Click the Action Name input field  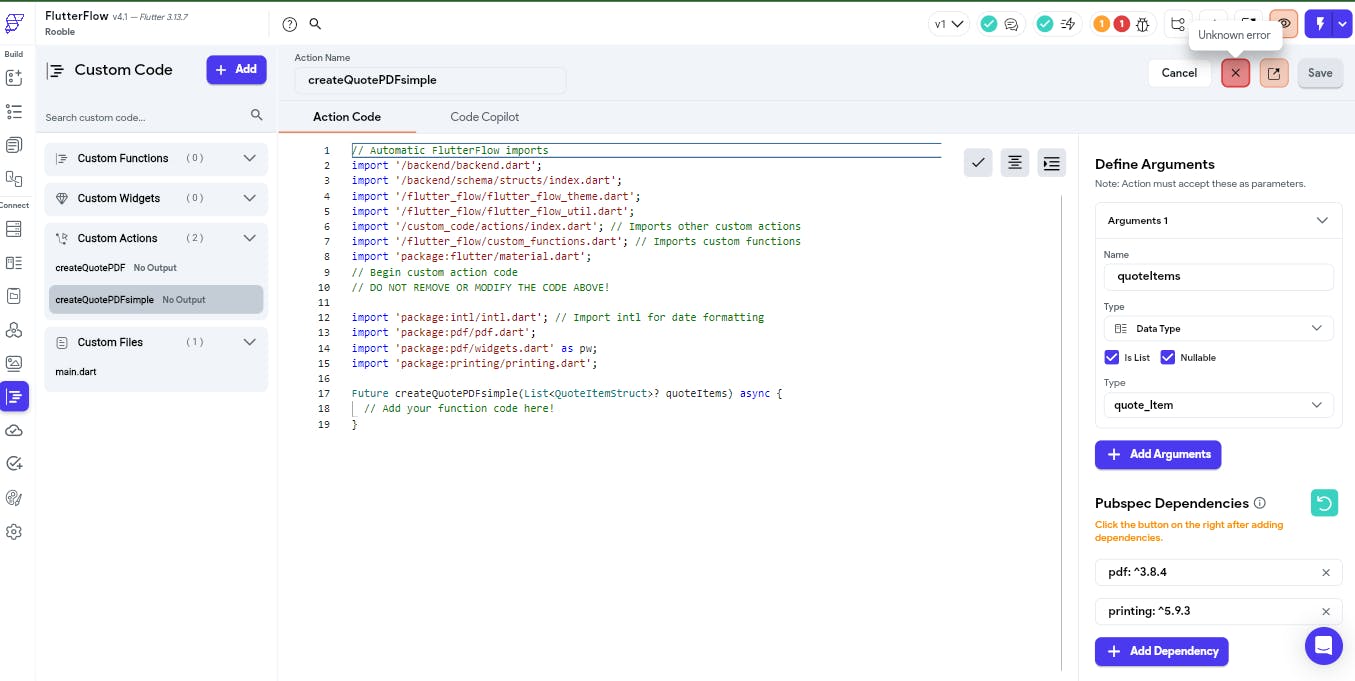tap(430, 80)
